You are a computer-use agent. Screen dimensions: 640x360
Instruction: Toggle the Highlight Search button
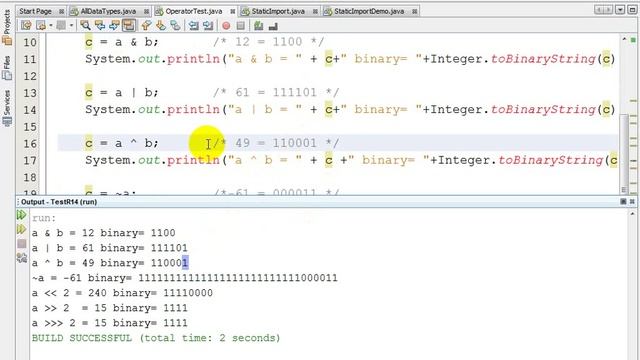pyautogui.click(x=129, y=26)
